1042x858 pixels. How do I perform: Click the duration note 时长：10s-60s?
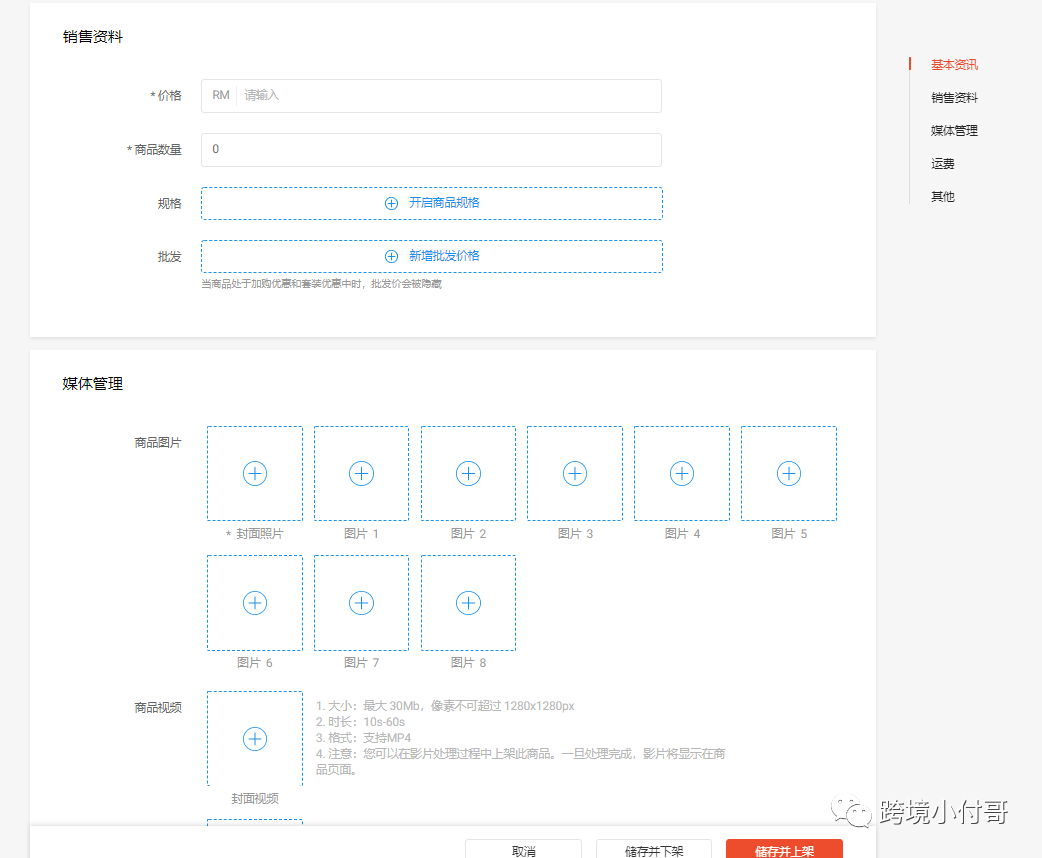coord(366,722)
